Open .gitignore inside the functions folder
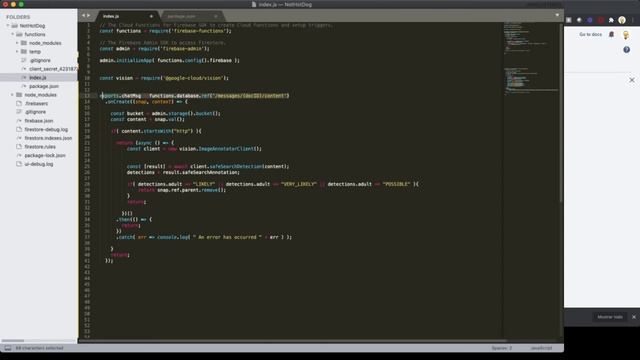This screenshot has width=640, height=360. 40,60
